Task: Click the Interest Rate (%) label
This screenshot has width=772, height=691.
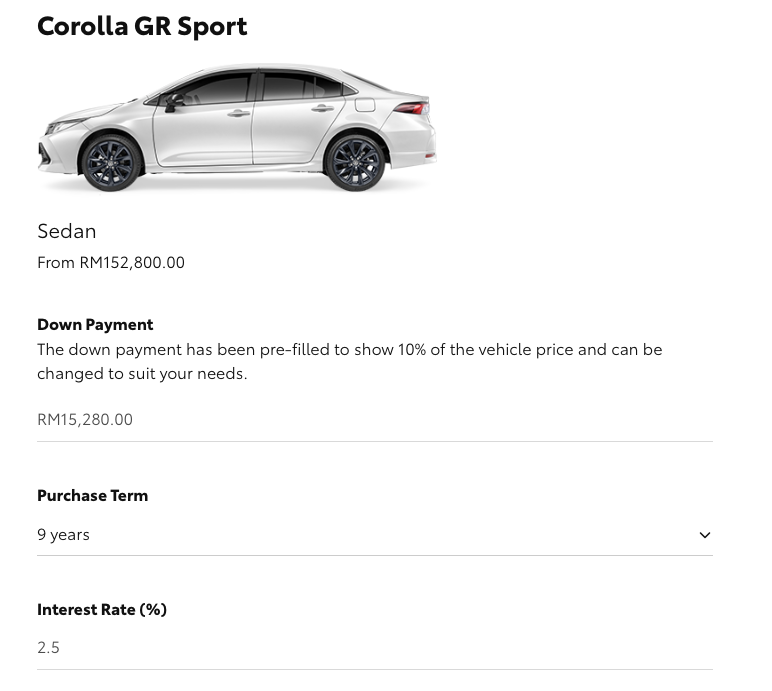Action: [102, 609]
